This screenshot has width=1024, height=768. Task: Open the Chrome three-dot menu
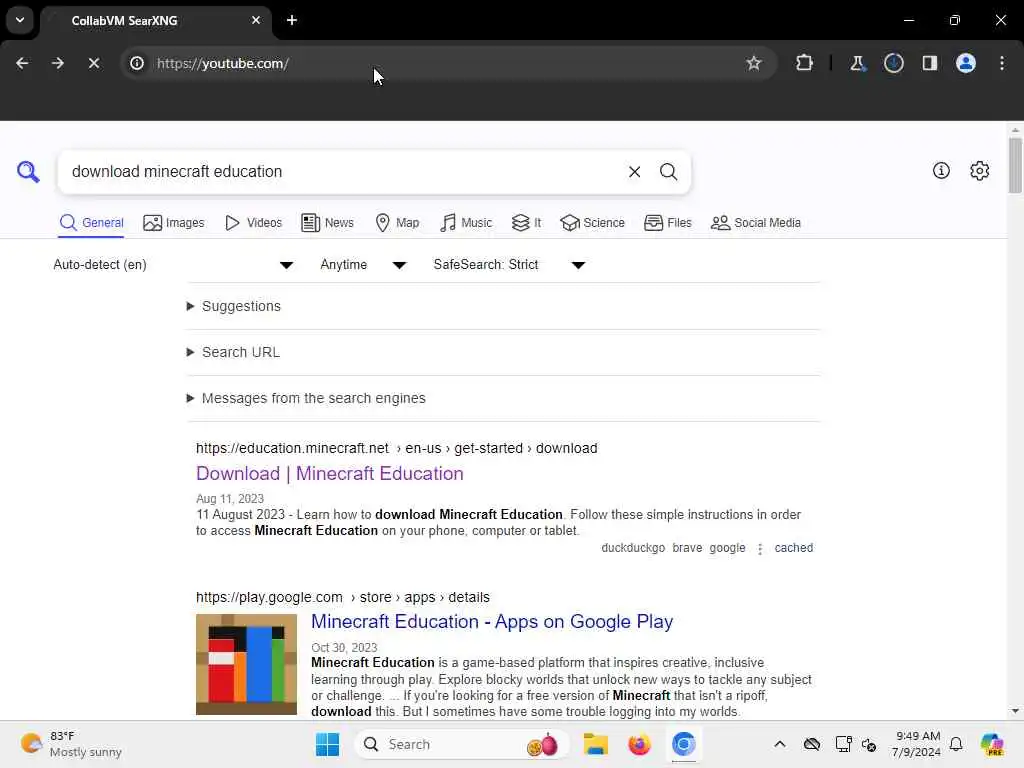[1002, 63]
